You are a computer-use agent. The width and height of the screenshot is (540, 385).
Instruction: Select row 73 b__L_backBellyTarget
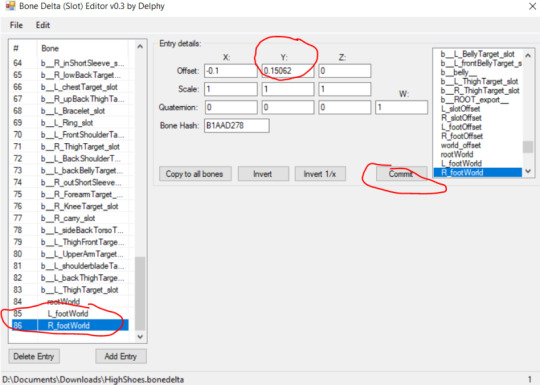click(70, 170)
